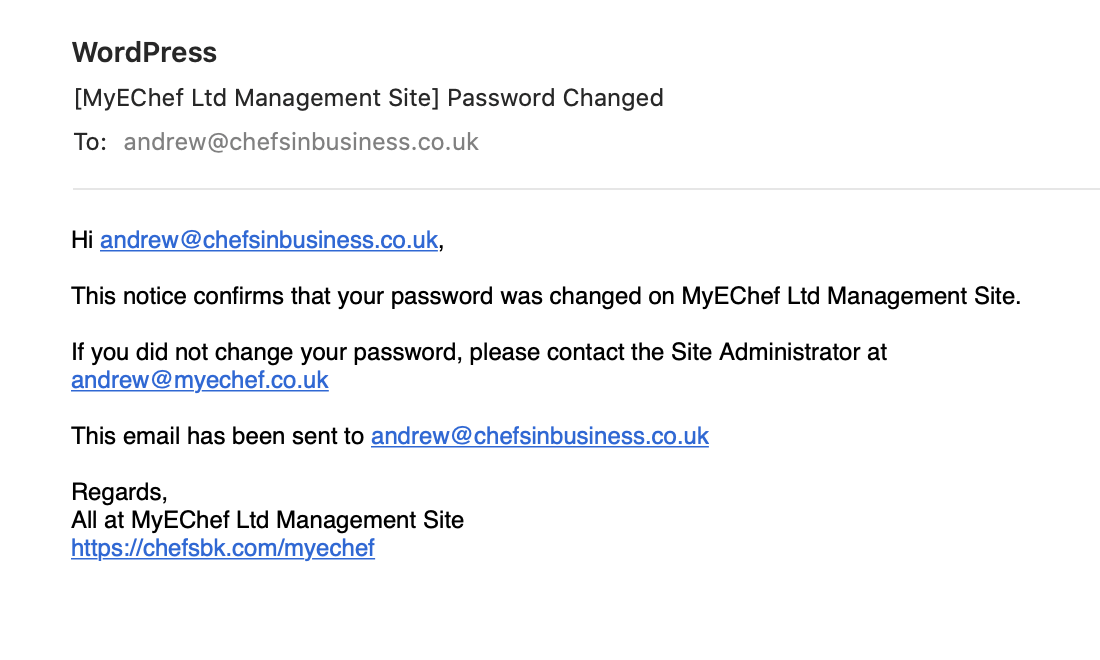
Task: Open the email link after "Hi"
Action: tap(269, 240)
